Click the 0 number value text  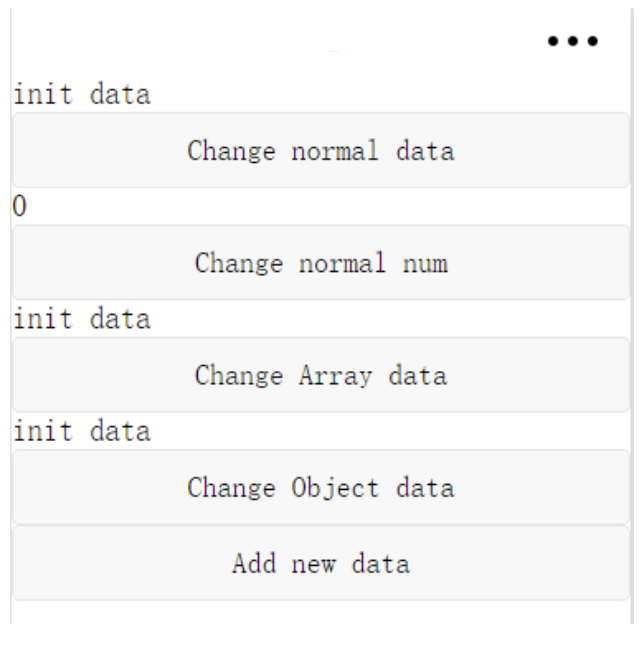[17, 208]
